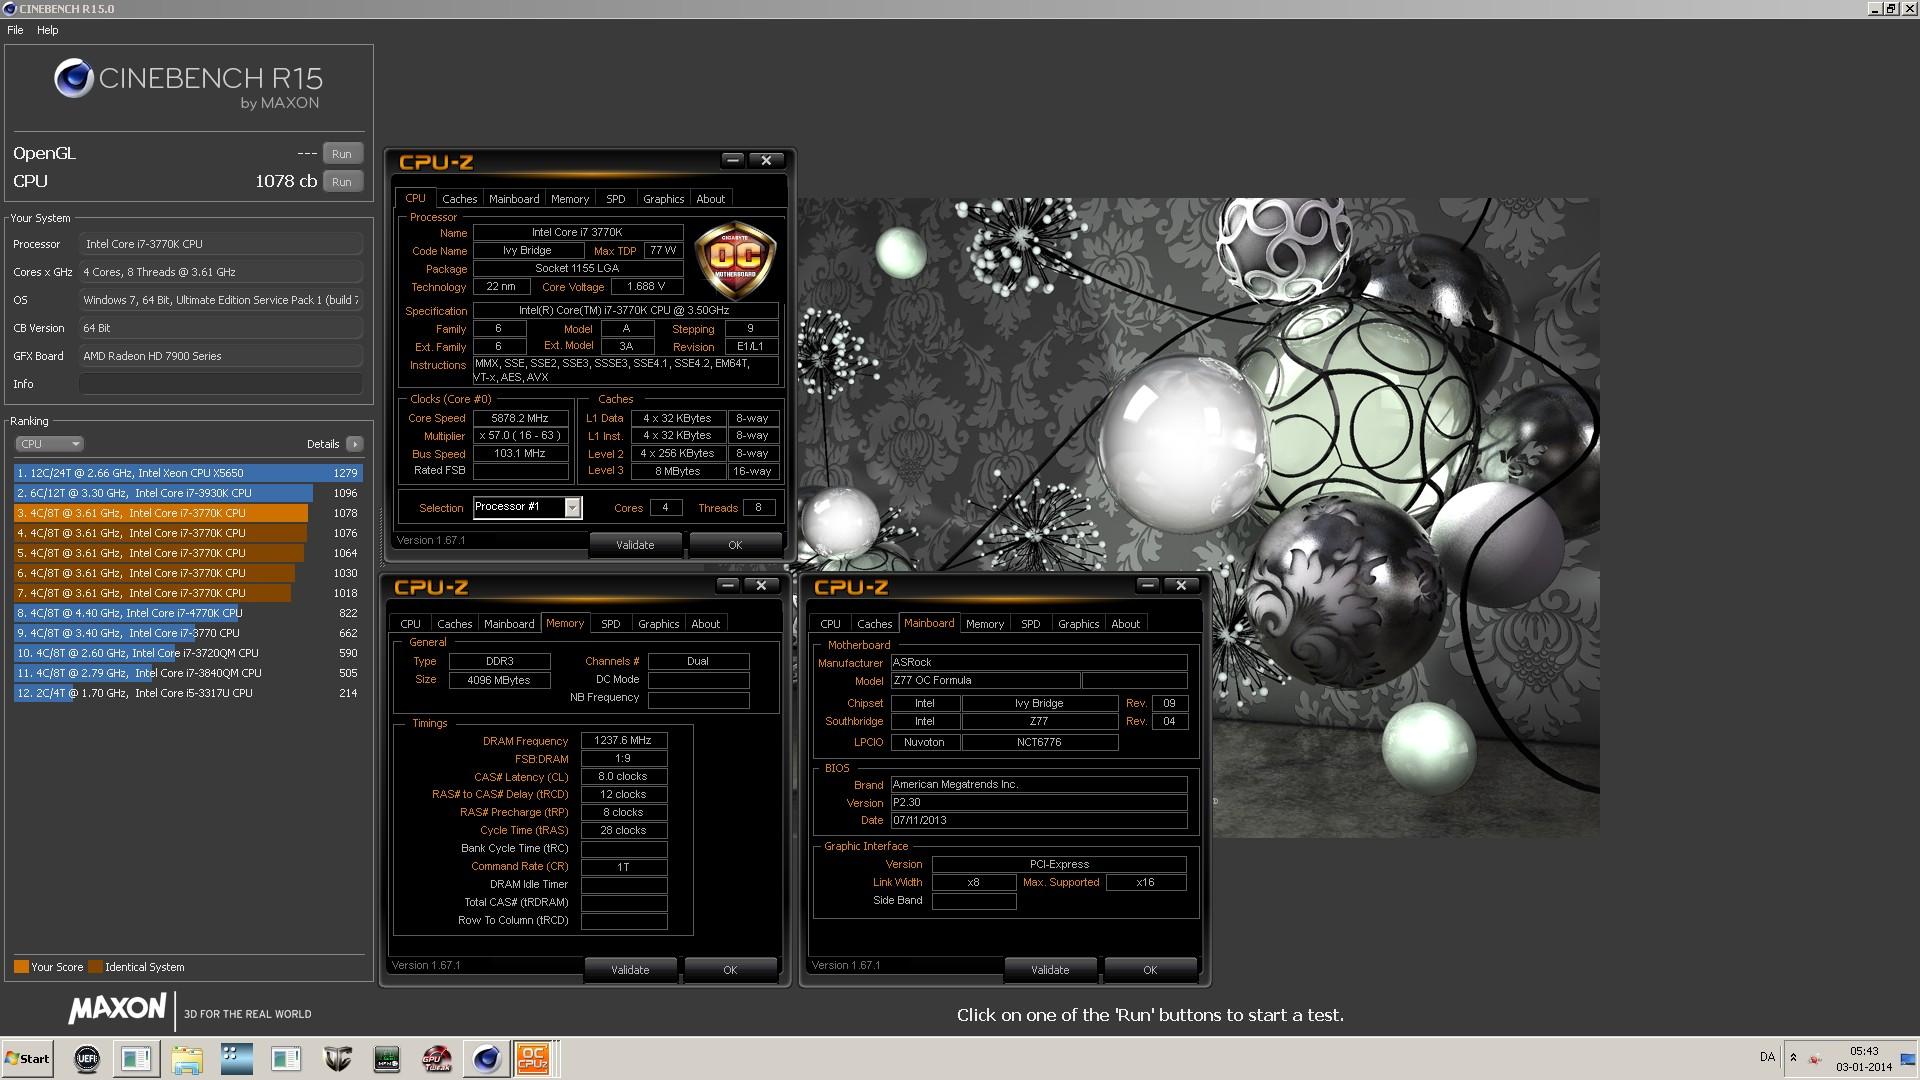Switch to Cinebench via its taskbar sphere icon
Viewport: 1920px width, 1080px height.
pyautogui.click(x=487, y=1058)
